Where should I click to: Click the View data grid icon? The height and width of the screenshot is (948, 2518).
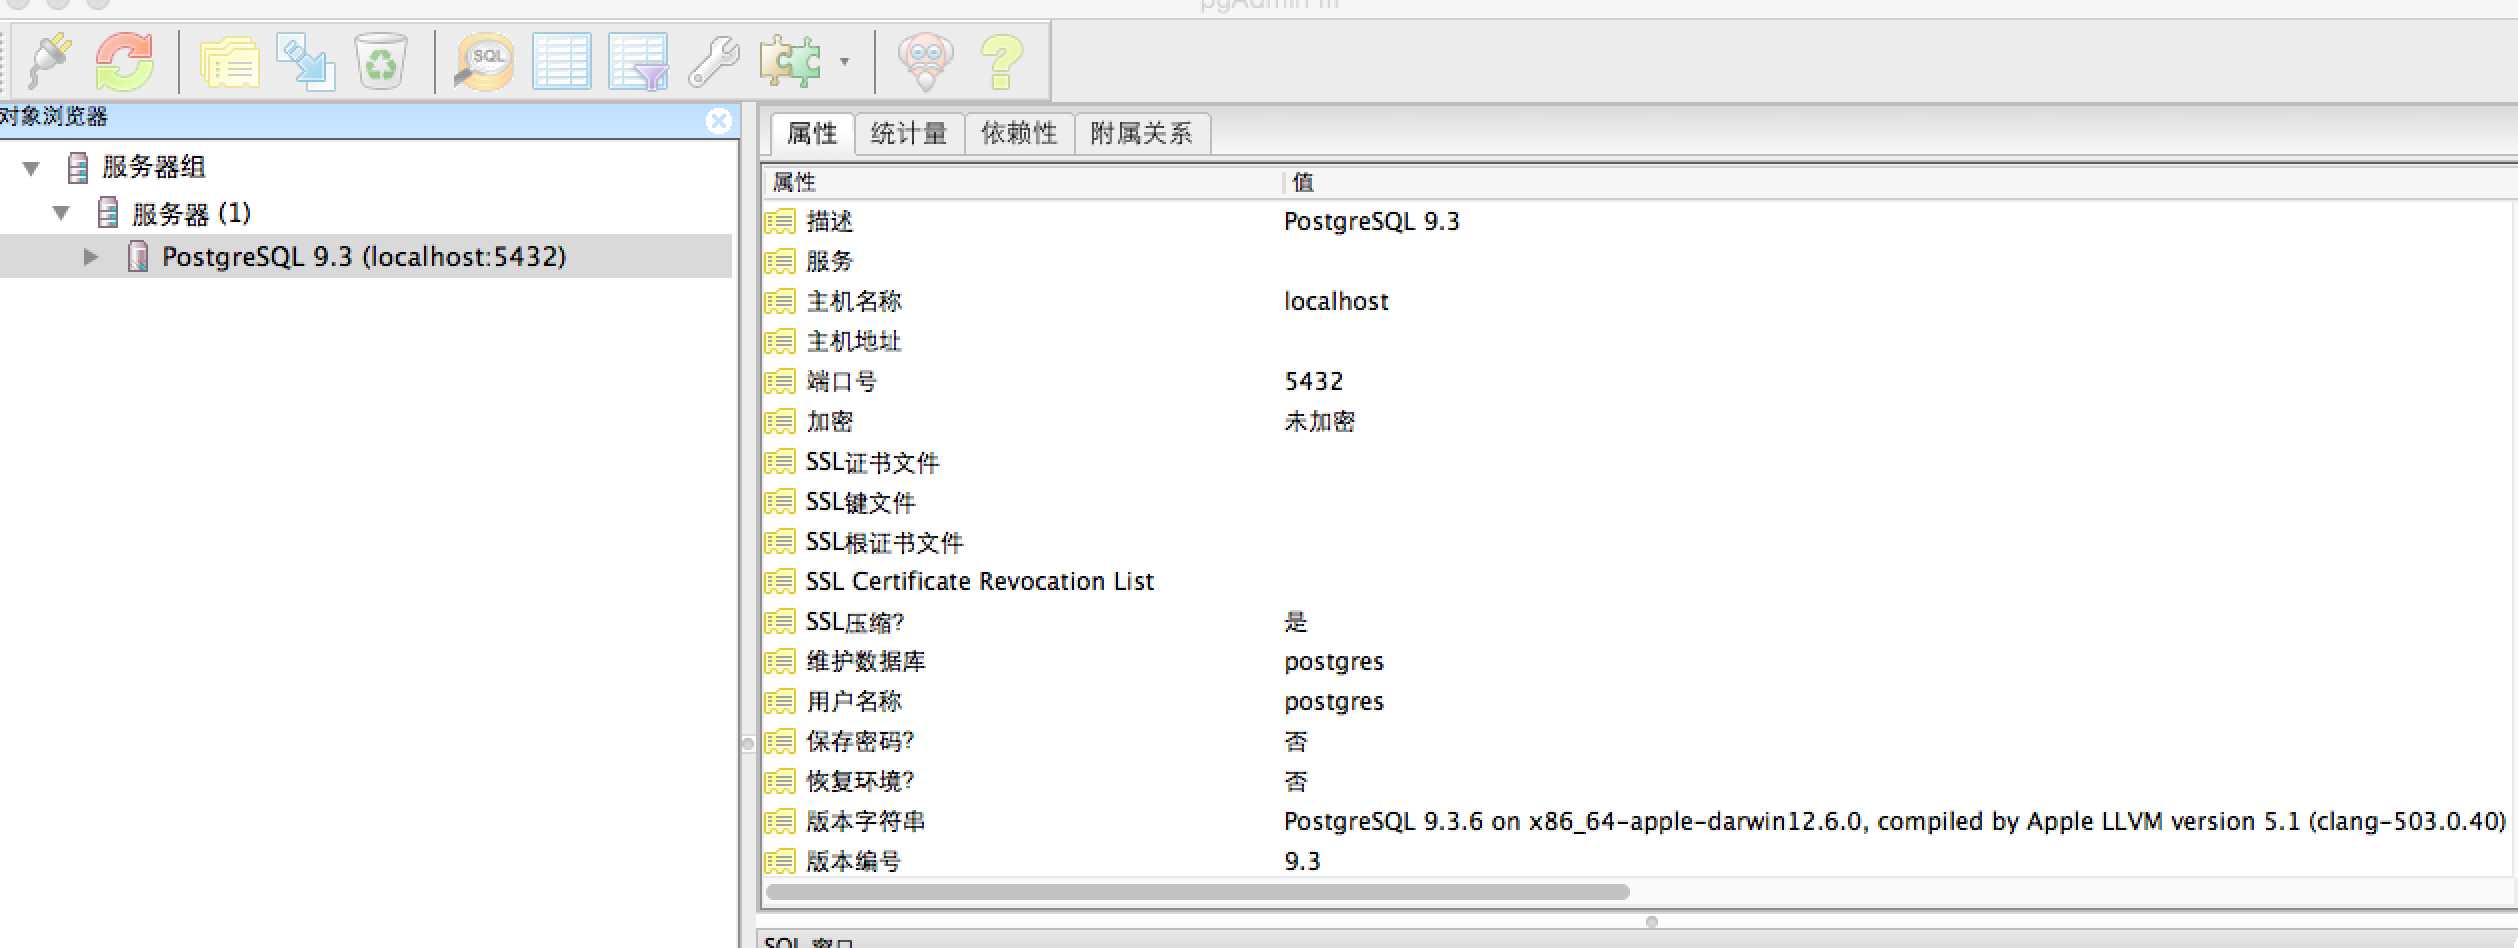click(x=561, y=62)
